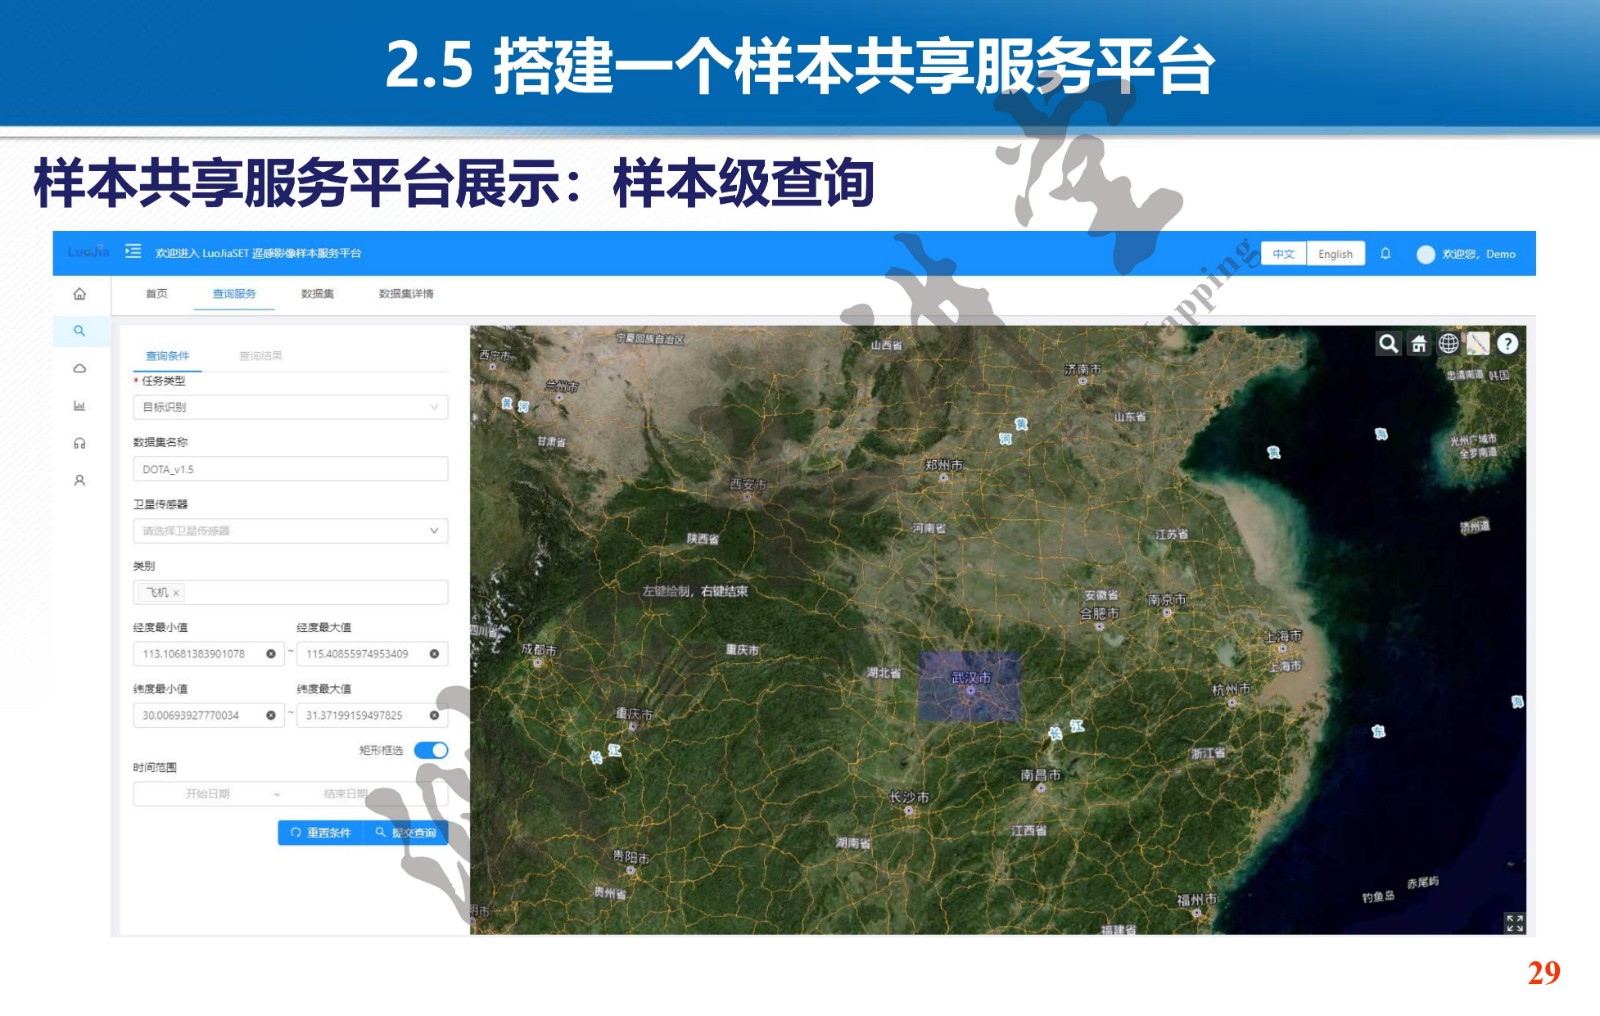
Task: Select the base imagery layer swatch
Action: point(1478,344)
